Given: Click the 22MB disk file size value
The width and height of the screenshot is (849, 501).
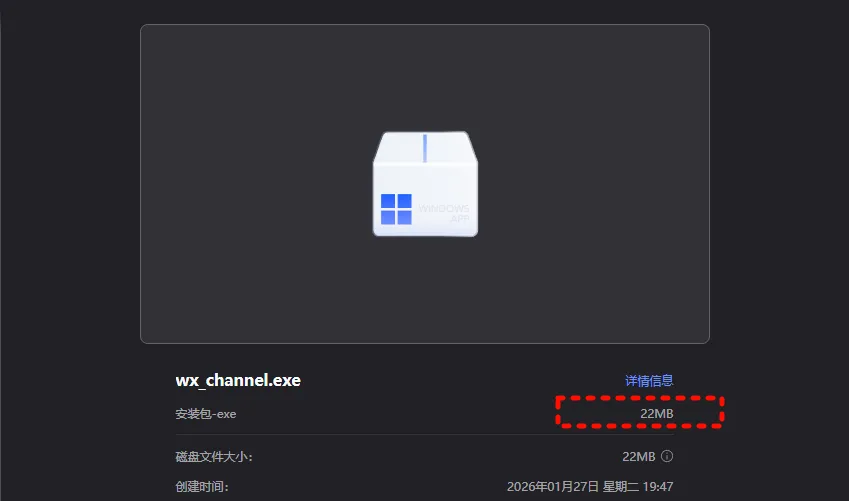Looking at the screenshot, I should coord(638,457).
